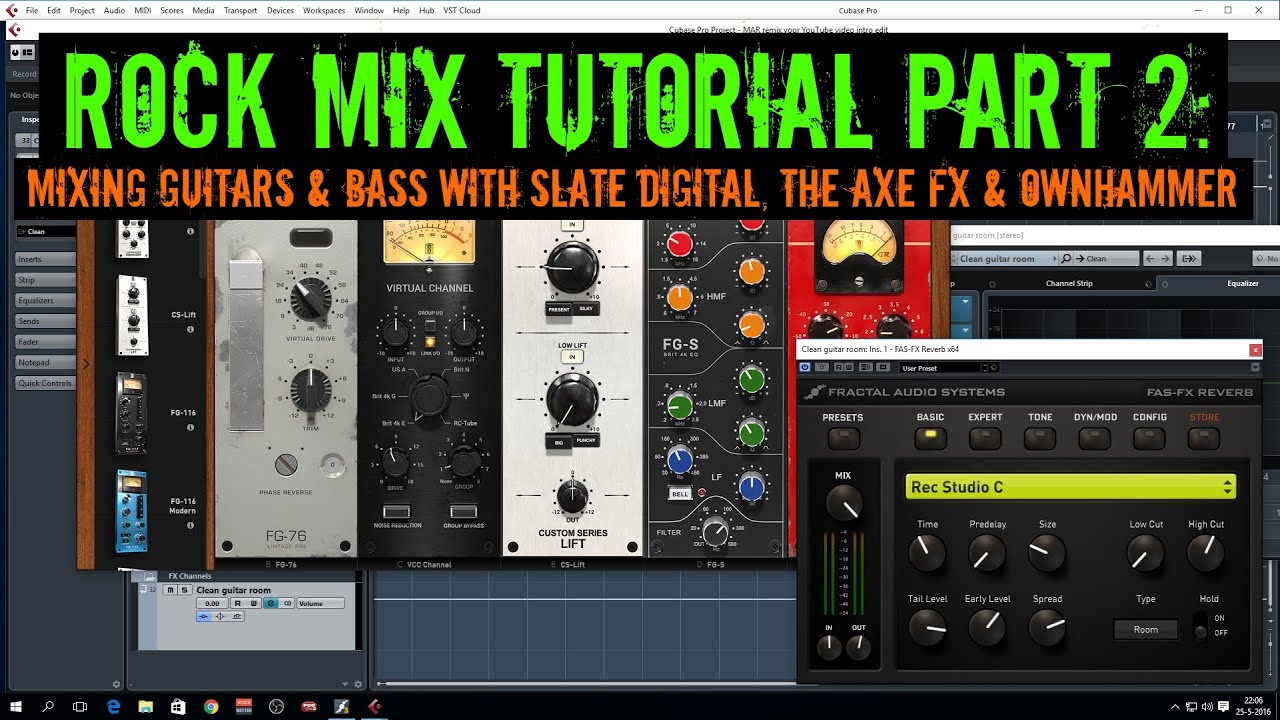
Task: Toggle Read automation on Clean guitar room
Action: click(238, 603)
